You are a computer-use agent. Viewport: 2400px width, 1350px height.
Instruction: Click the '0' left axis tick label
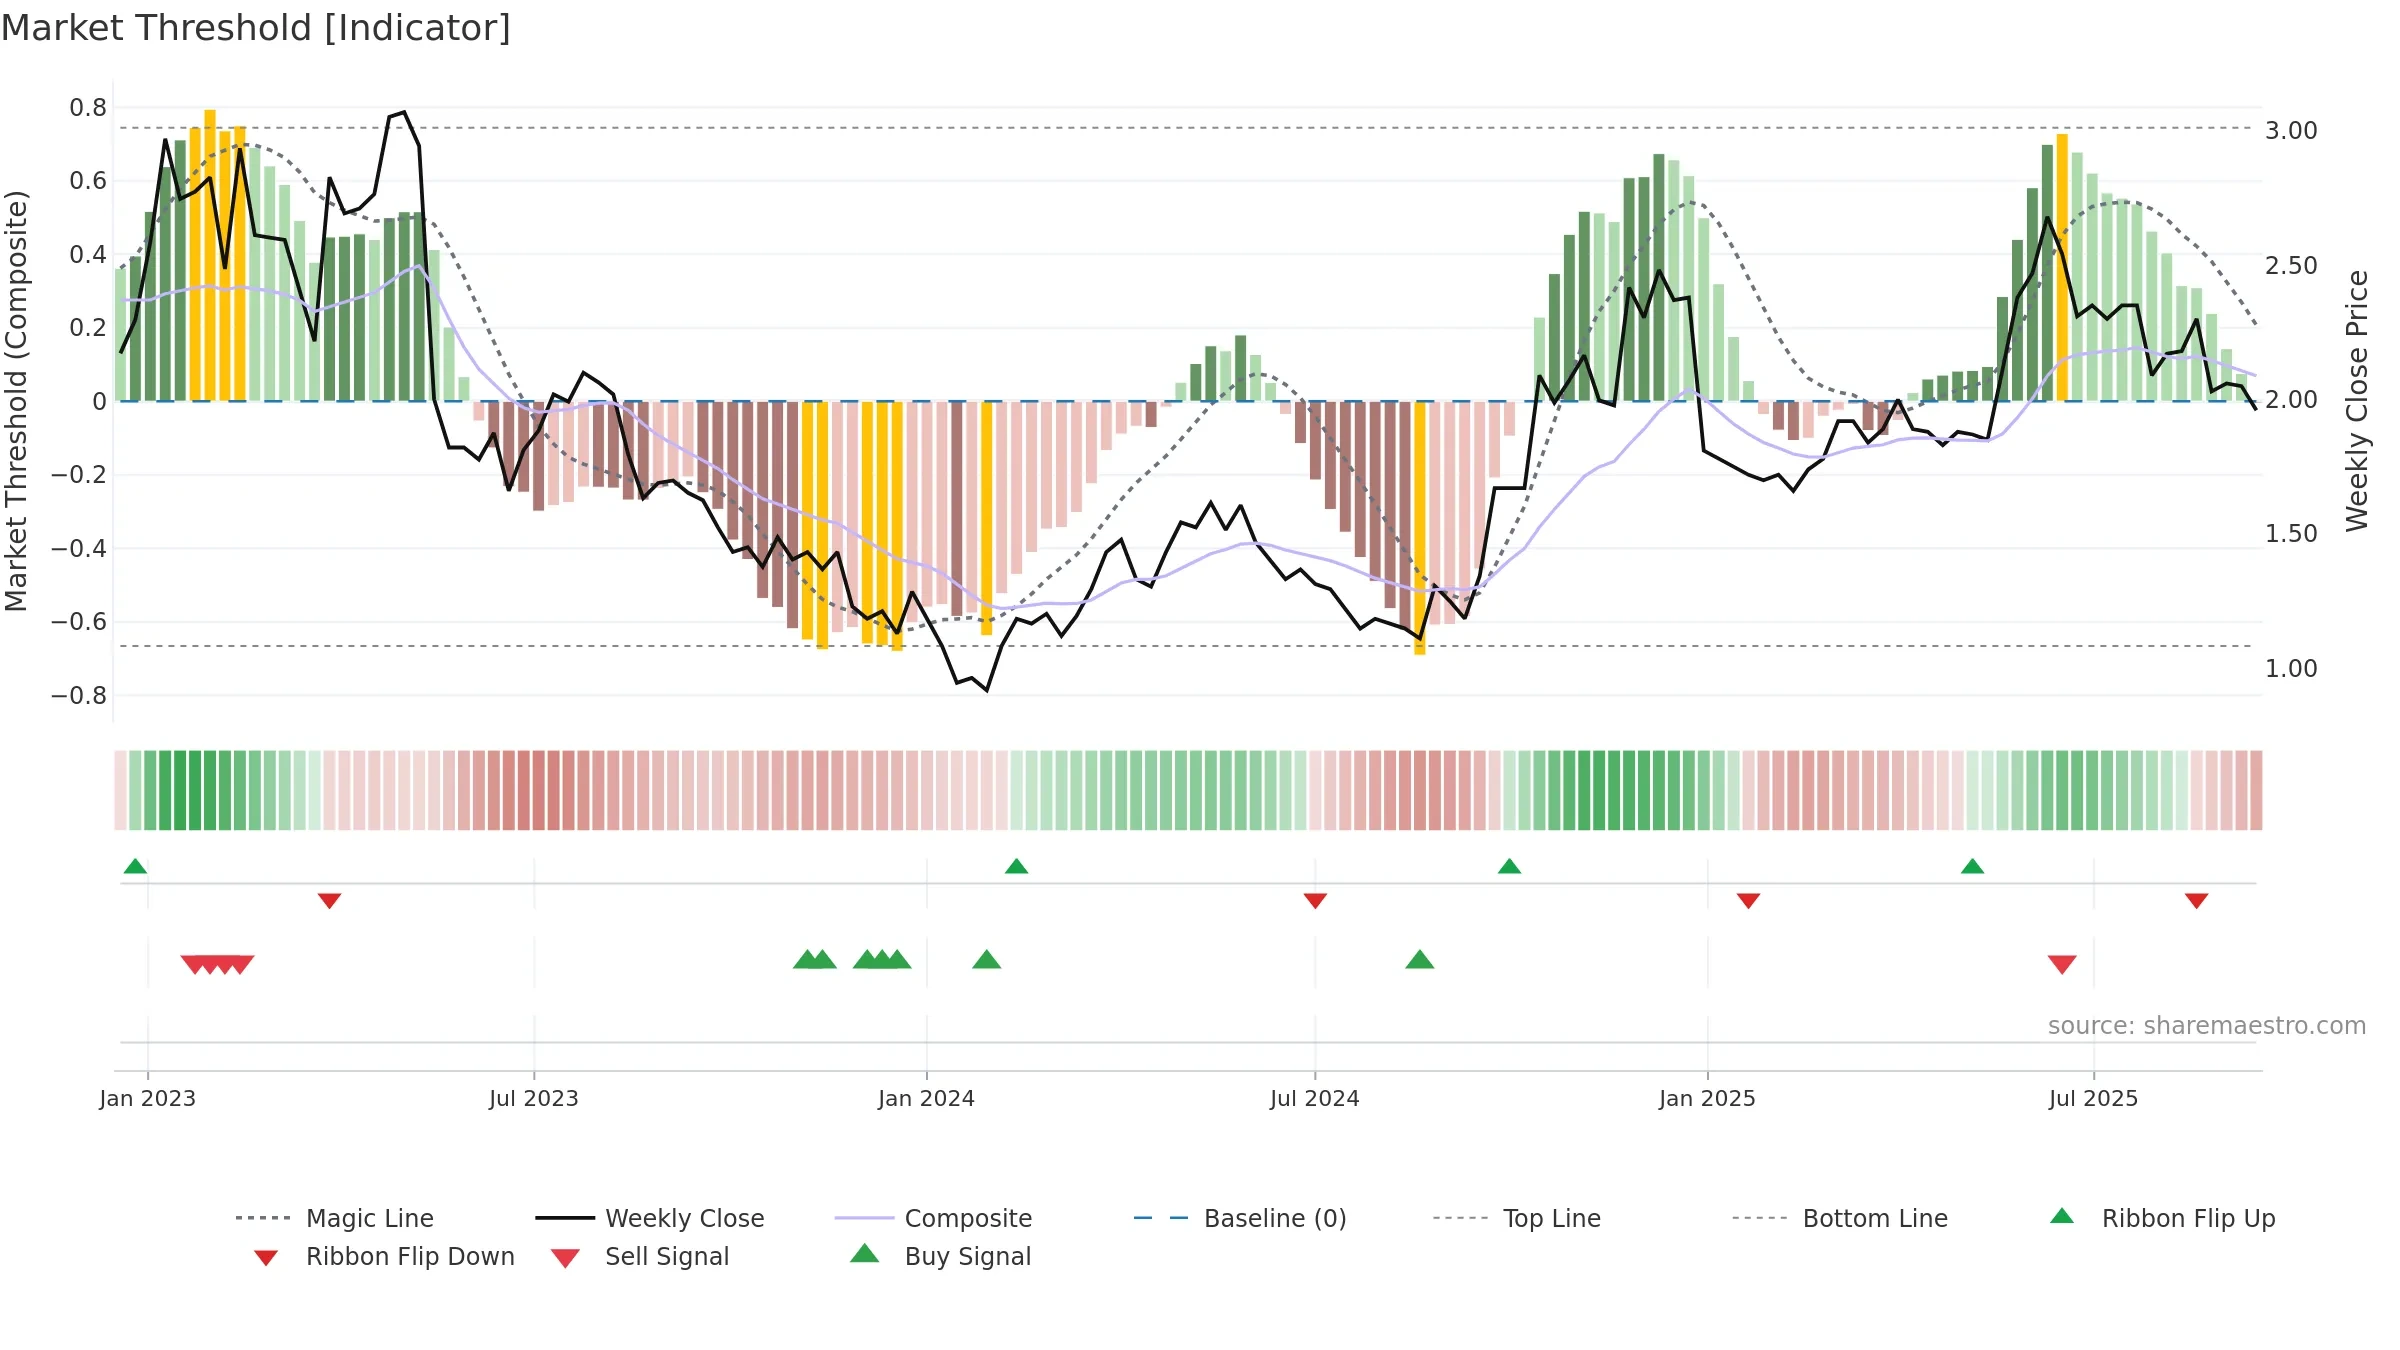coord(99,401)
